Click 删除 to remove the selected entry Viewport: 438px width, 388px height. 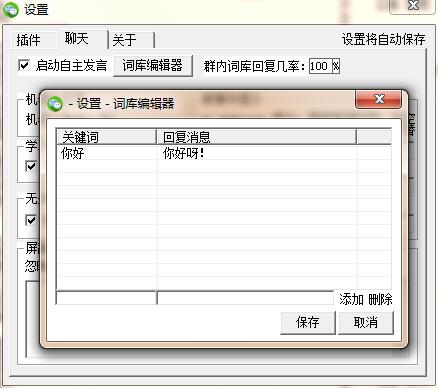click(380, 299)
